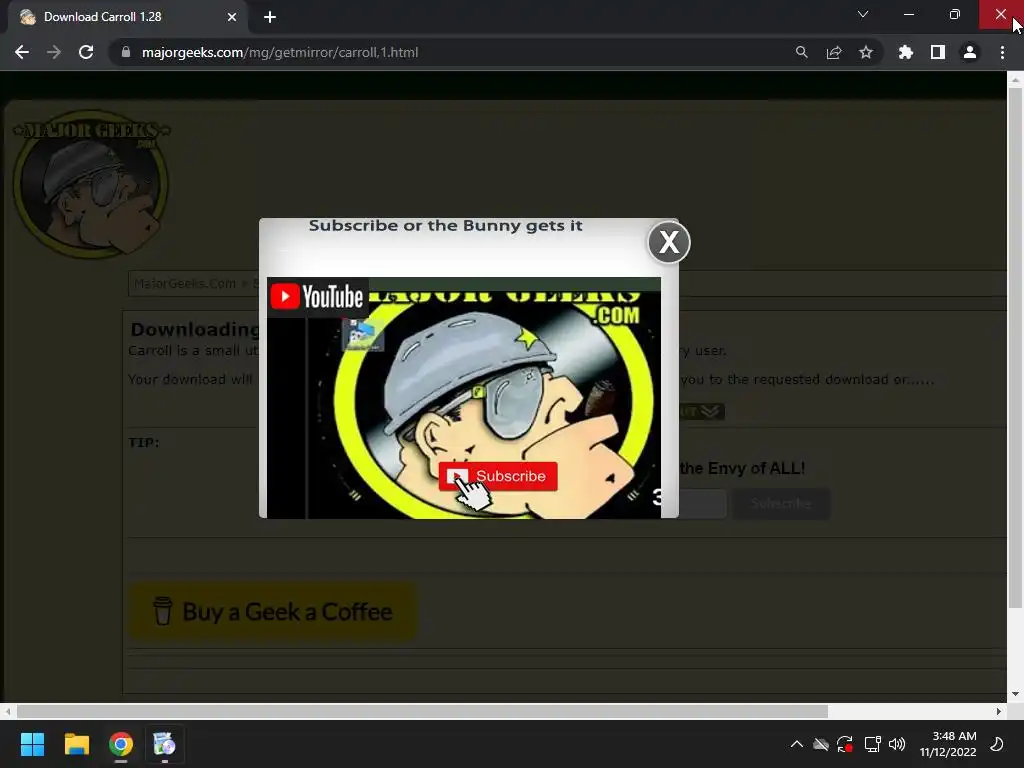Open the notifications moon icon
The width and height of the screenshot is (1024, 768).
click(x=997, y=744)
